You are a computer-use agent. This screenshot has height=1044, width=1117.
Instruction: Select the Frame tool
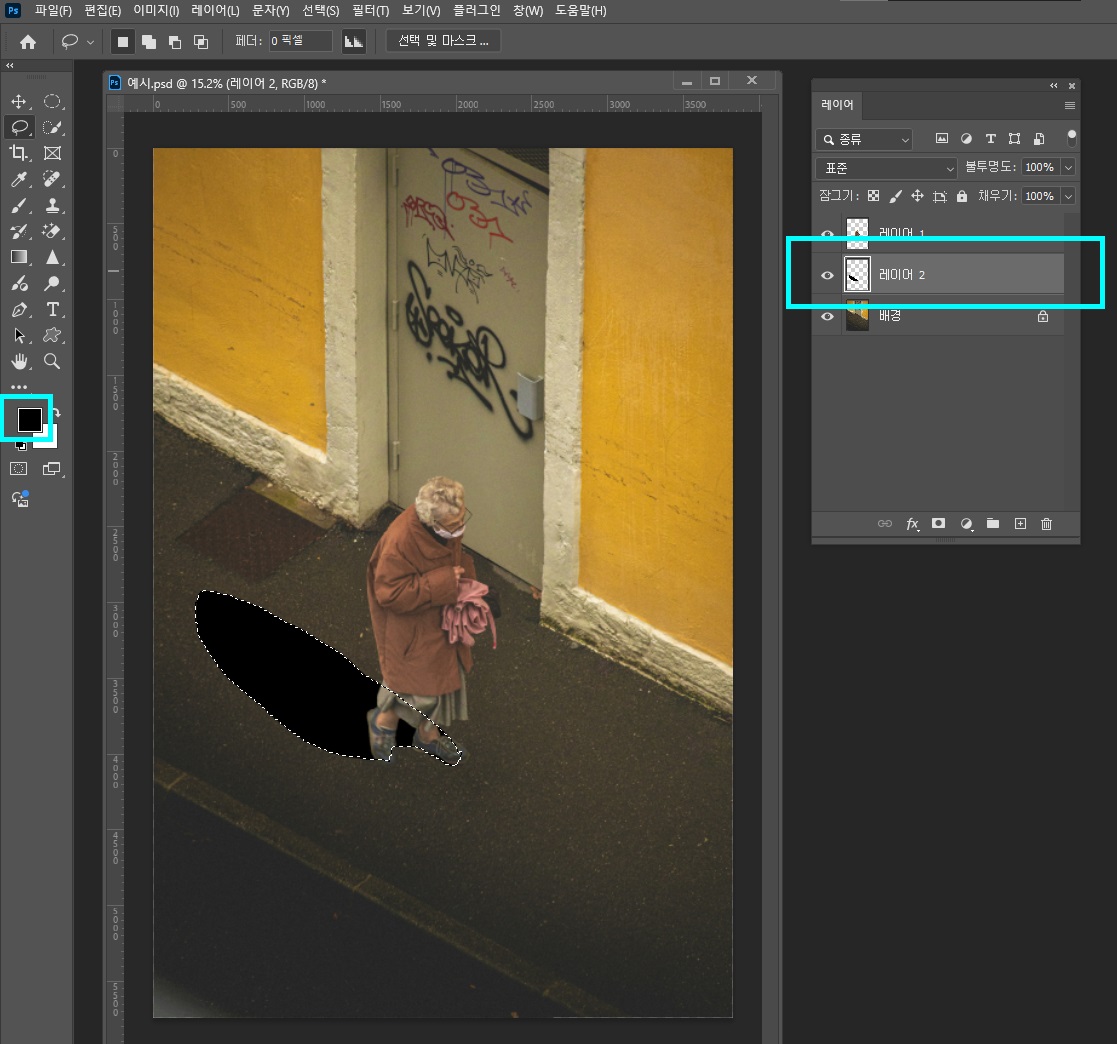coord(52,153)
